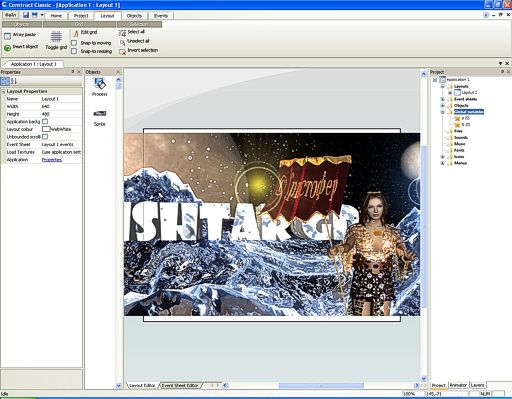Image resolution: width=512 pixels, height=399 pixels.
Task: Collapse Global variables folder
Action: click(443, 112)
